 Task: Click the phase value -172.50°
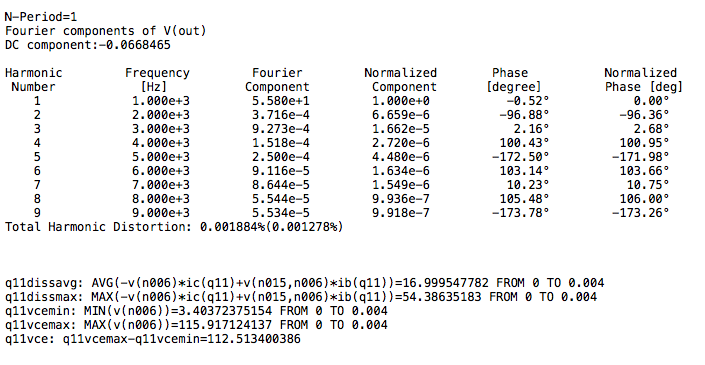tap(521, 157)
